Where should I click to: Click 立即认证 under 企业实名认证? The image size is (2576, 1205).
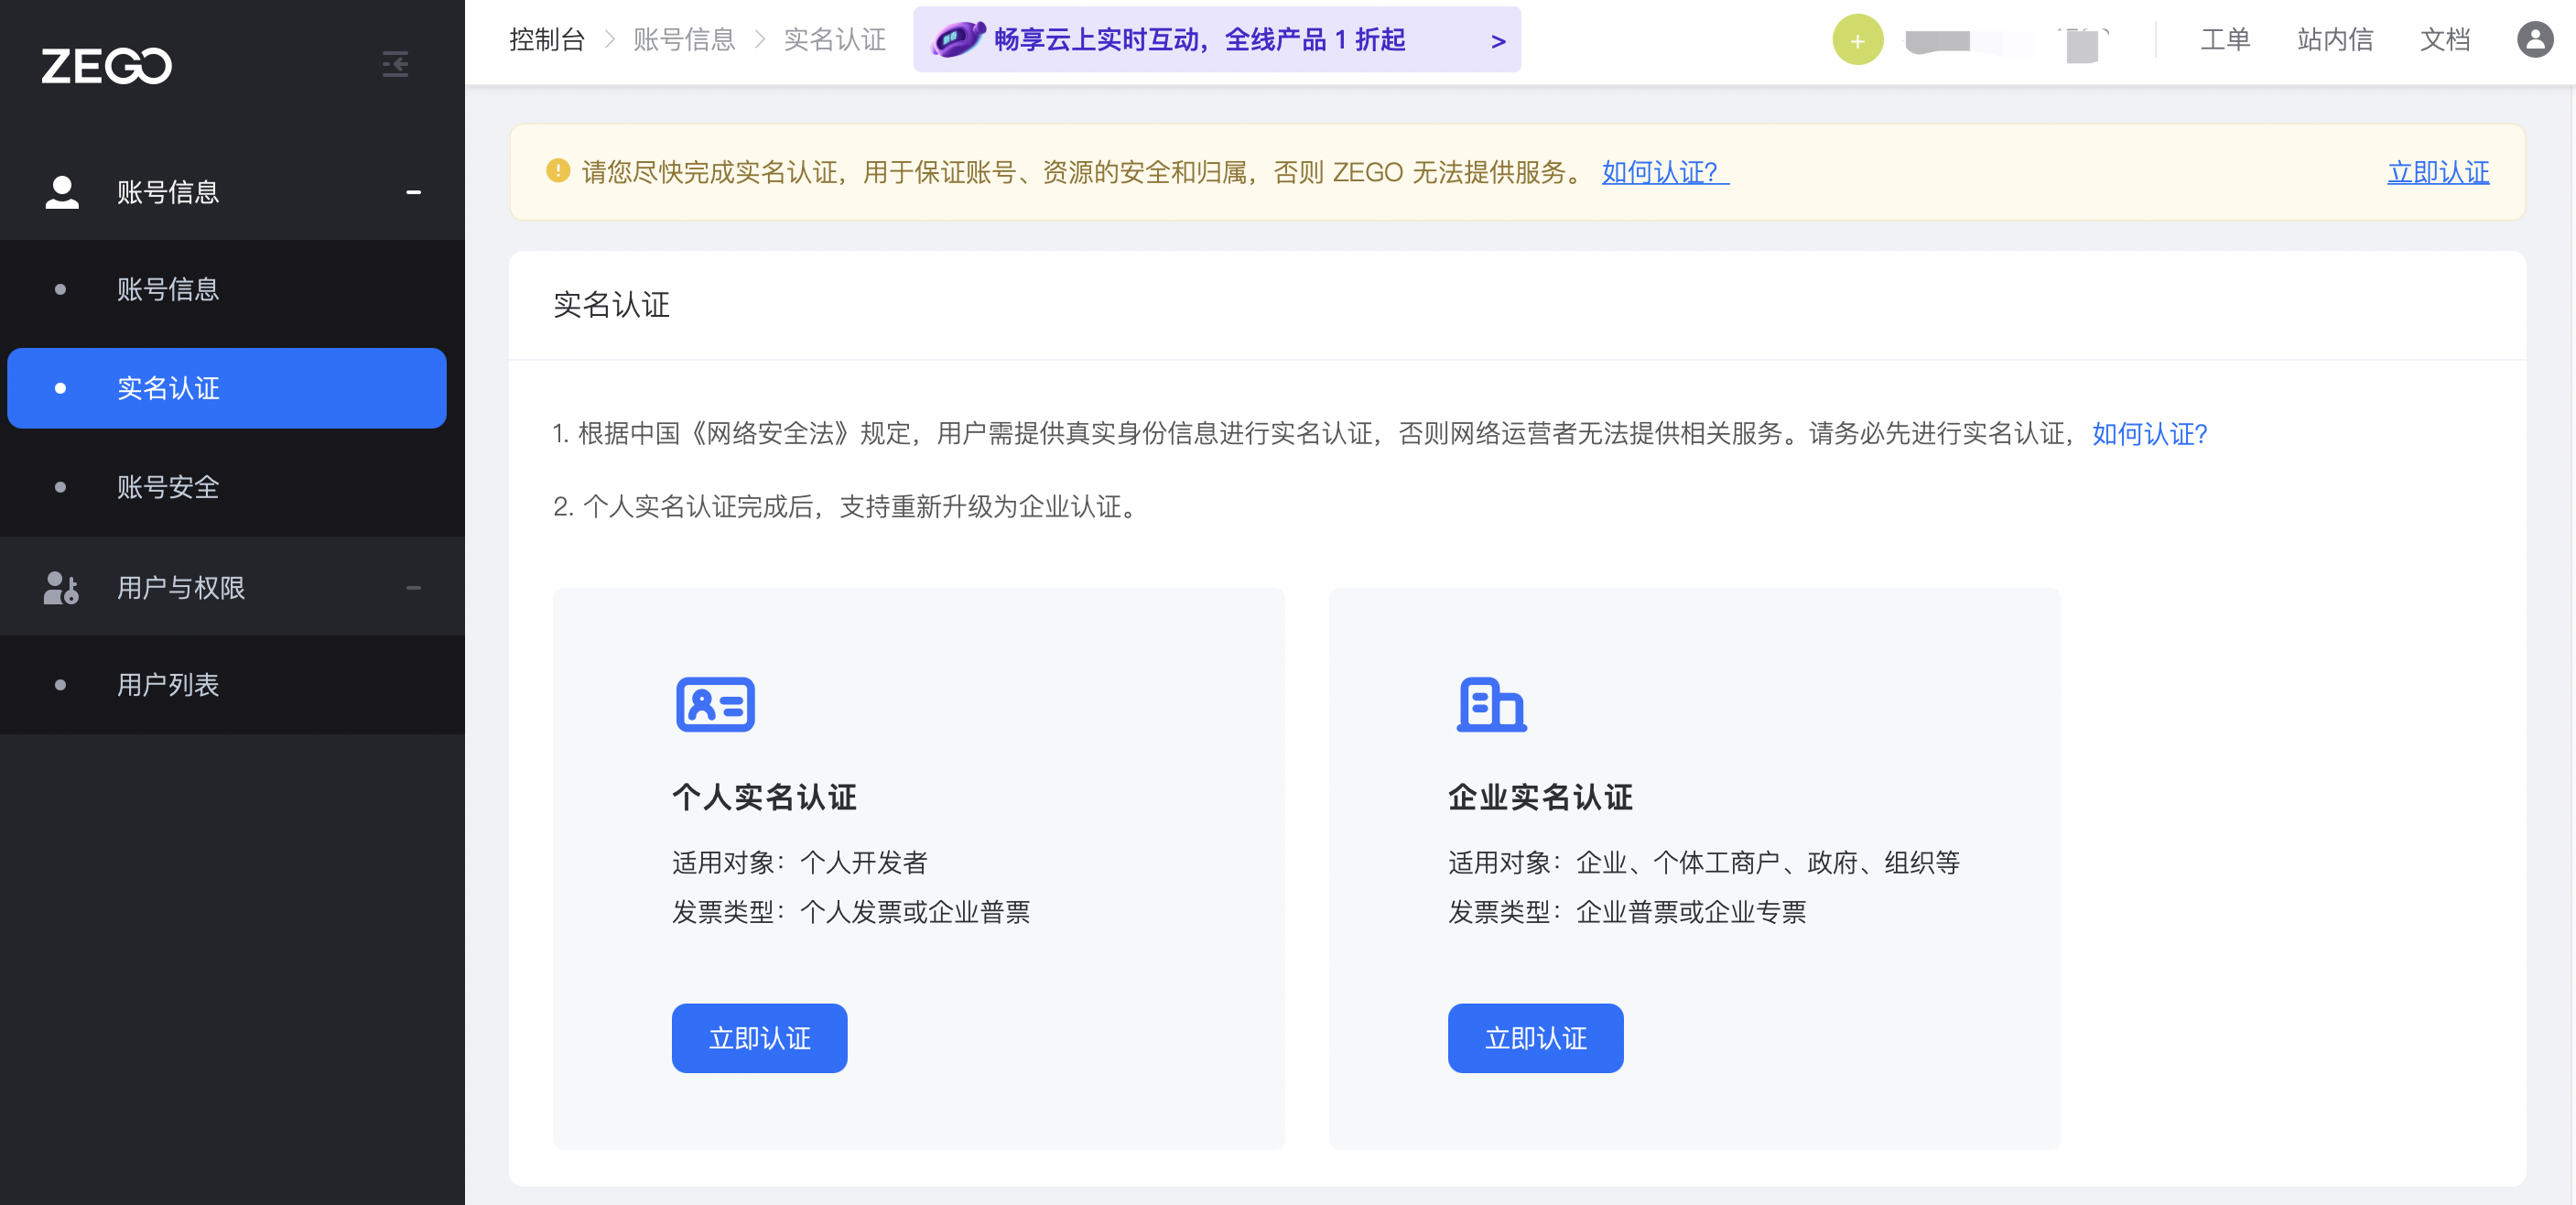1535,1038
